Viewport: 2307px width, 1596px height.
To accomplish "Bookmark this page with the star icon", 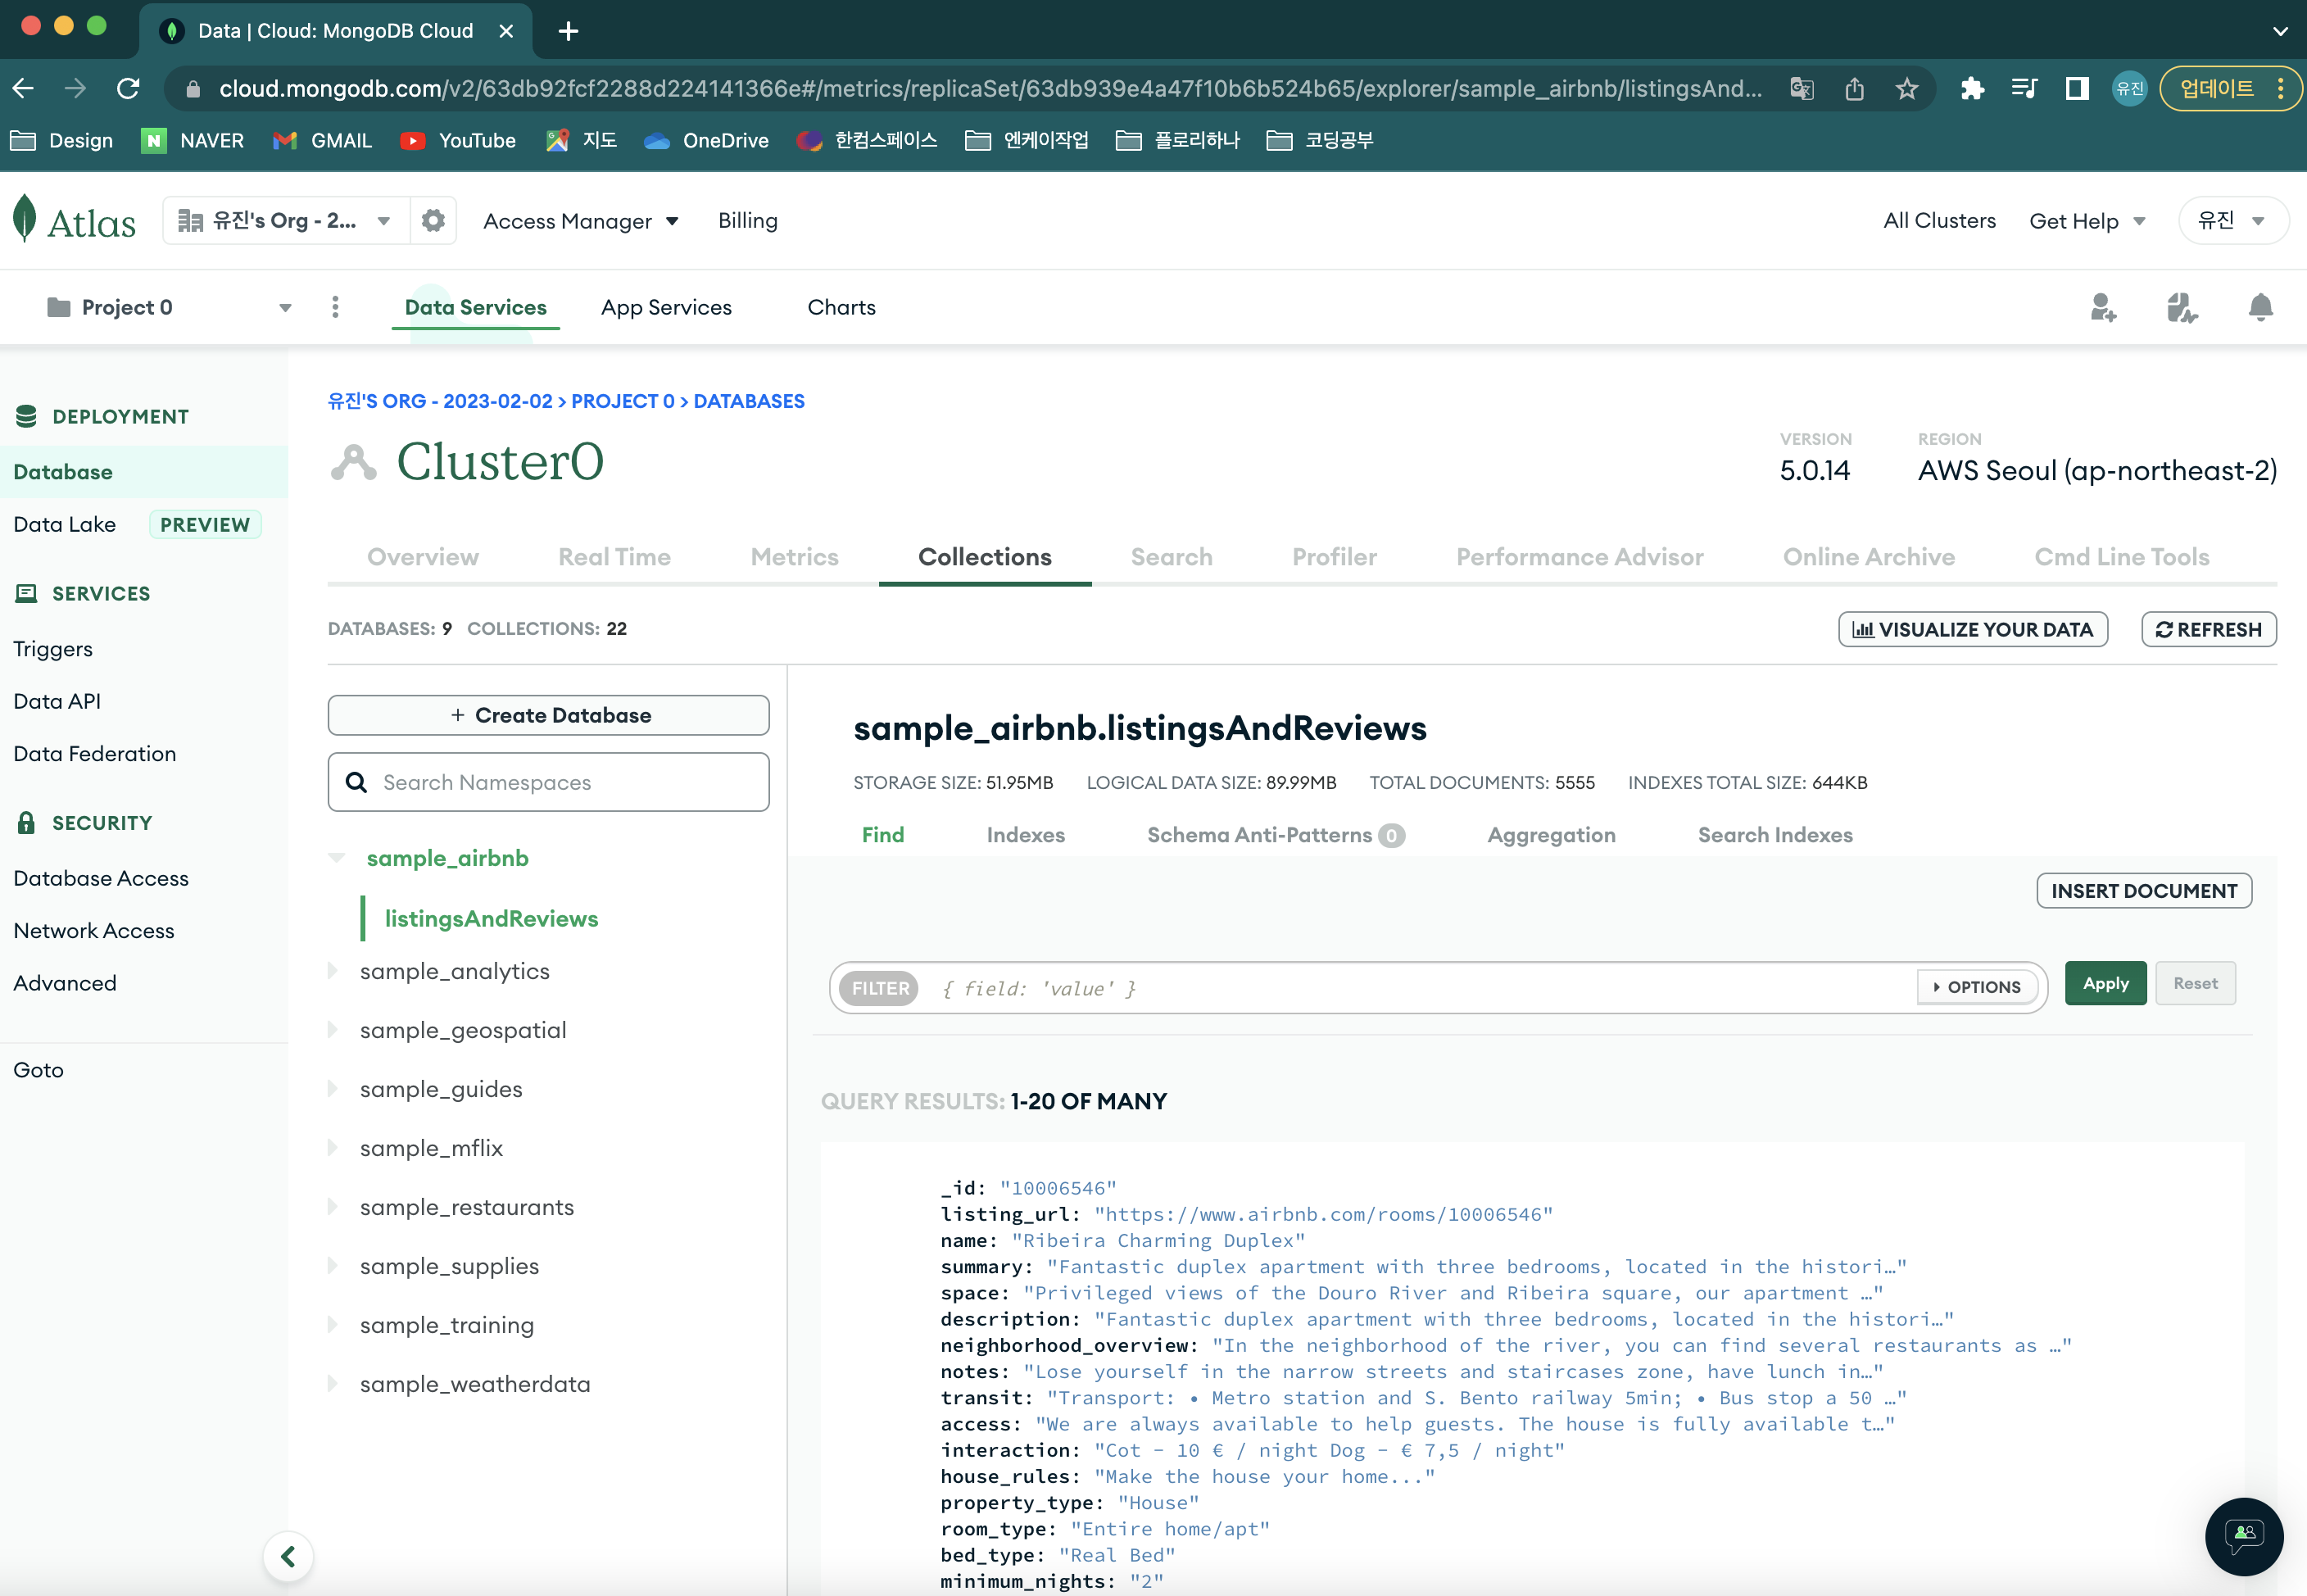I will (1907, 88).
